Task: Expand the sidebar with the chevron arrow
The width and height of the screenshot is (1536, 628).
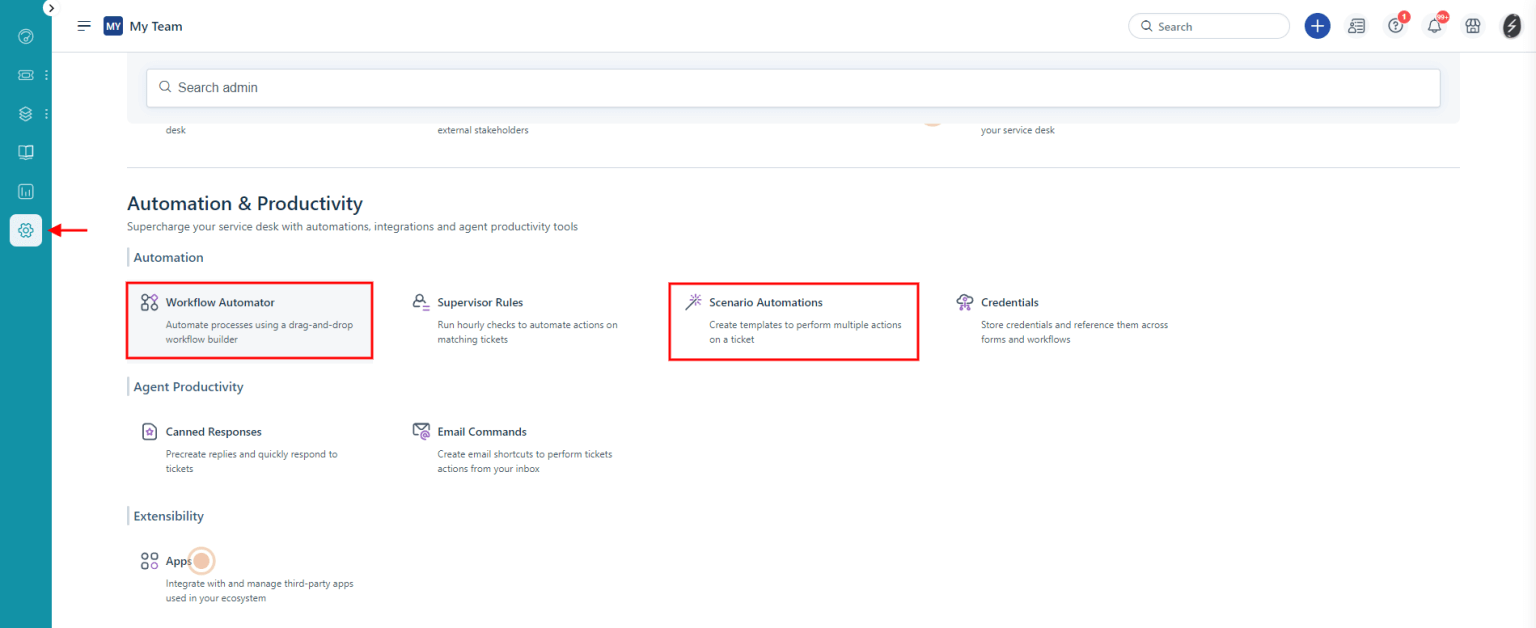Action: (51, 7)
